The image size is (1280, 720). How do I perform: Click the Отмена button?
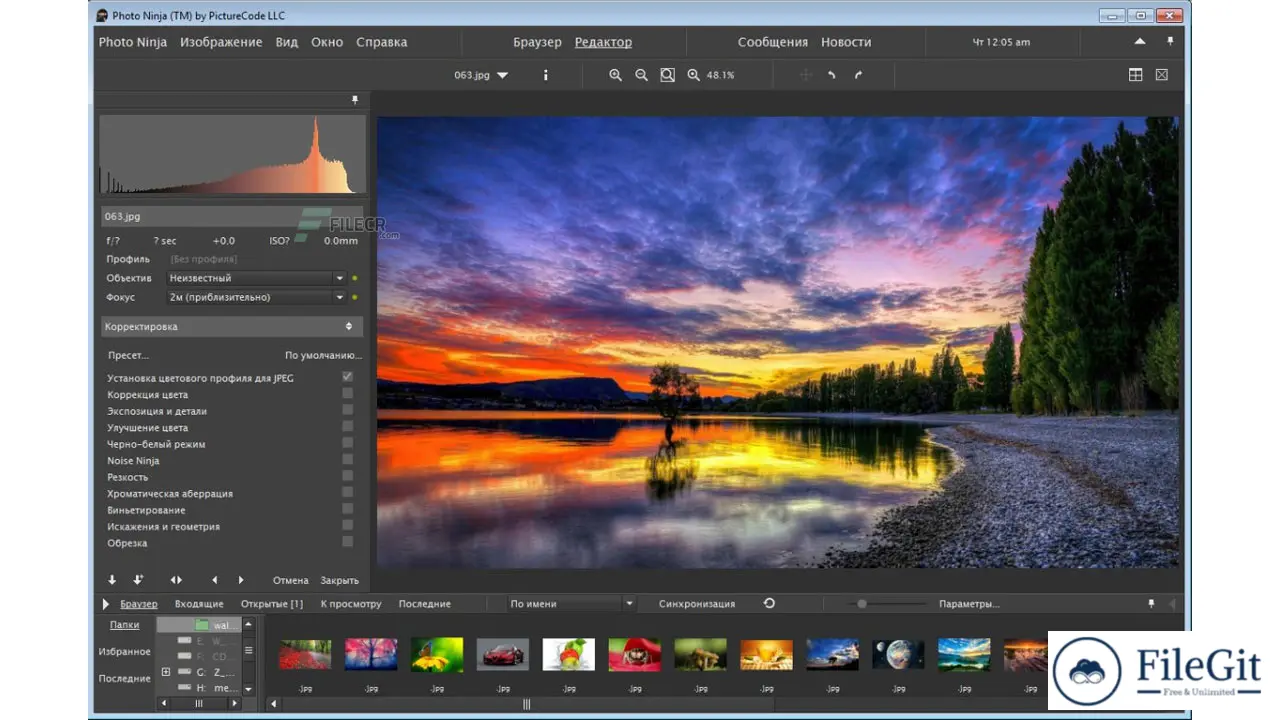291,580
